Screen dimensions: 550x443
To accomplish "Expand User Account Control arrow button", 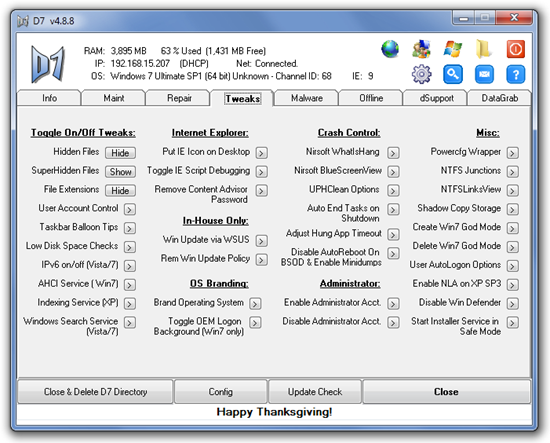I will click(130, 209).
